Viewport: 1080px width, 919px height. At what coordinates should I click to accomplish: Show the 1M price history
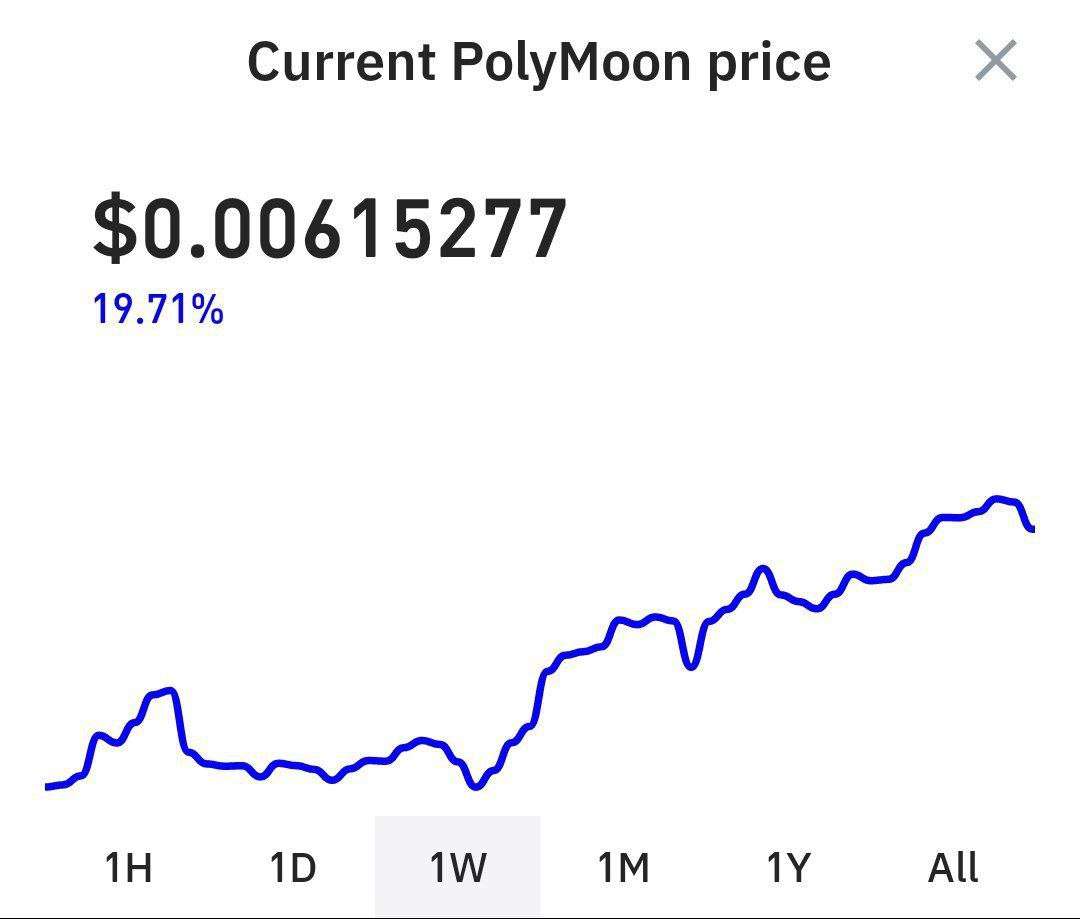[x=623, y=866]
